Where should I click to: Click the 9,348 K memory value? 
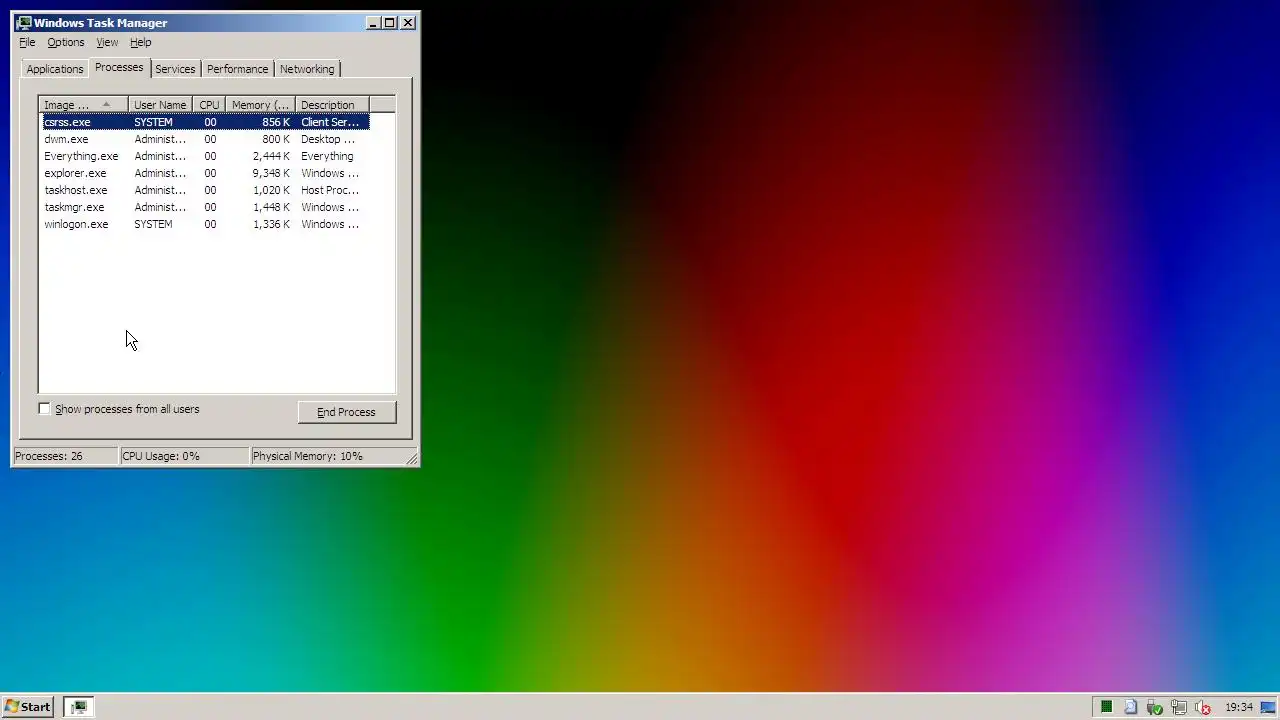click(271, 173)
